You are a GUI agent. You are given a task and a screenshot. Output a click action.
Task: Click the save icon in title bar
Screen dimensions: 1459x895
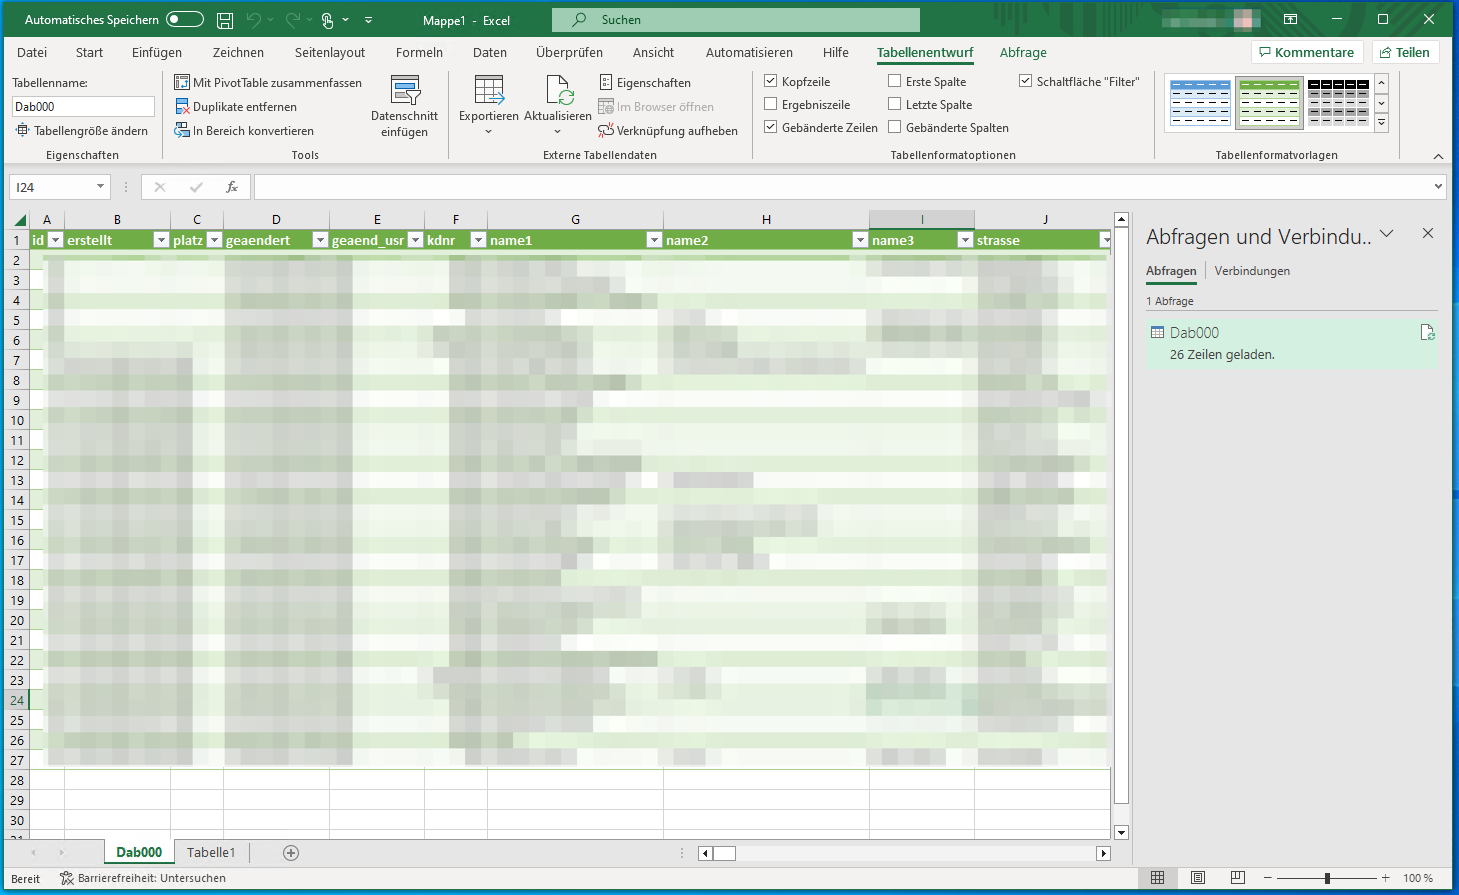click(x=225, y=20)
